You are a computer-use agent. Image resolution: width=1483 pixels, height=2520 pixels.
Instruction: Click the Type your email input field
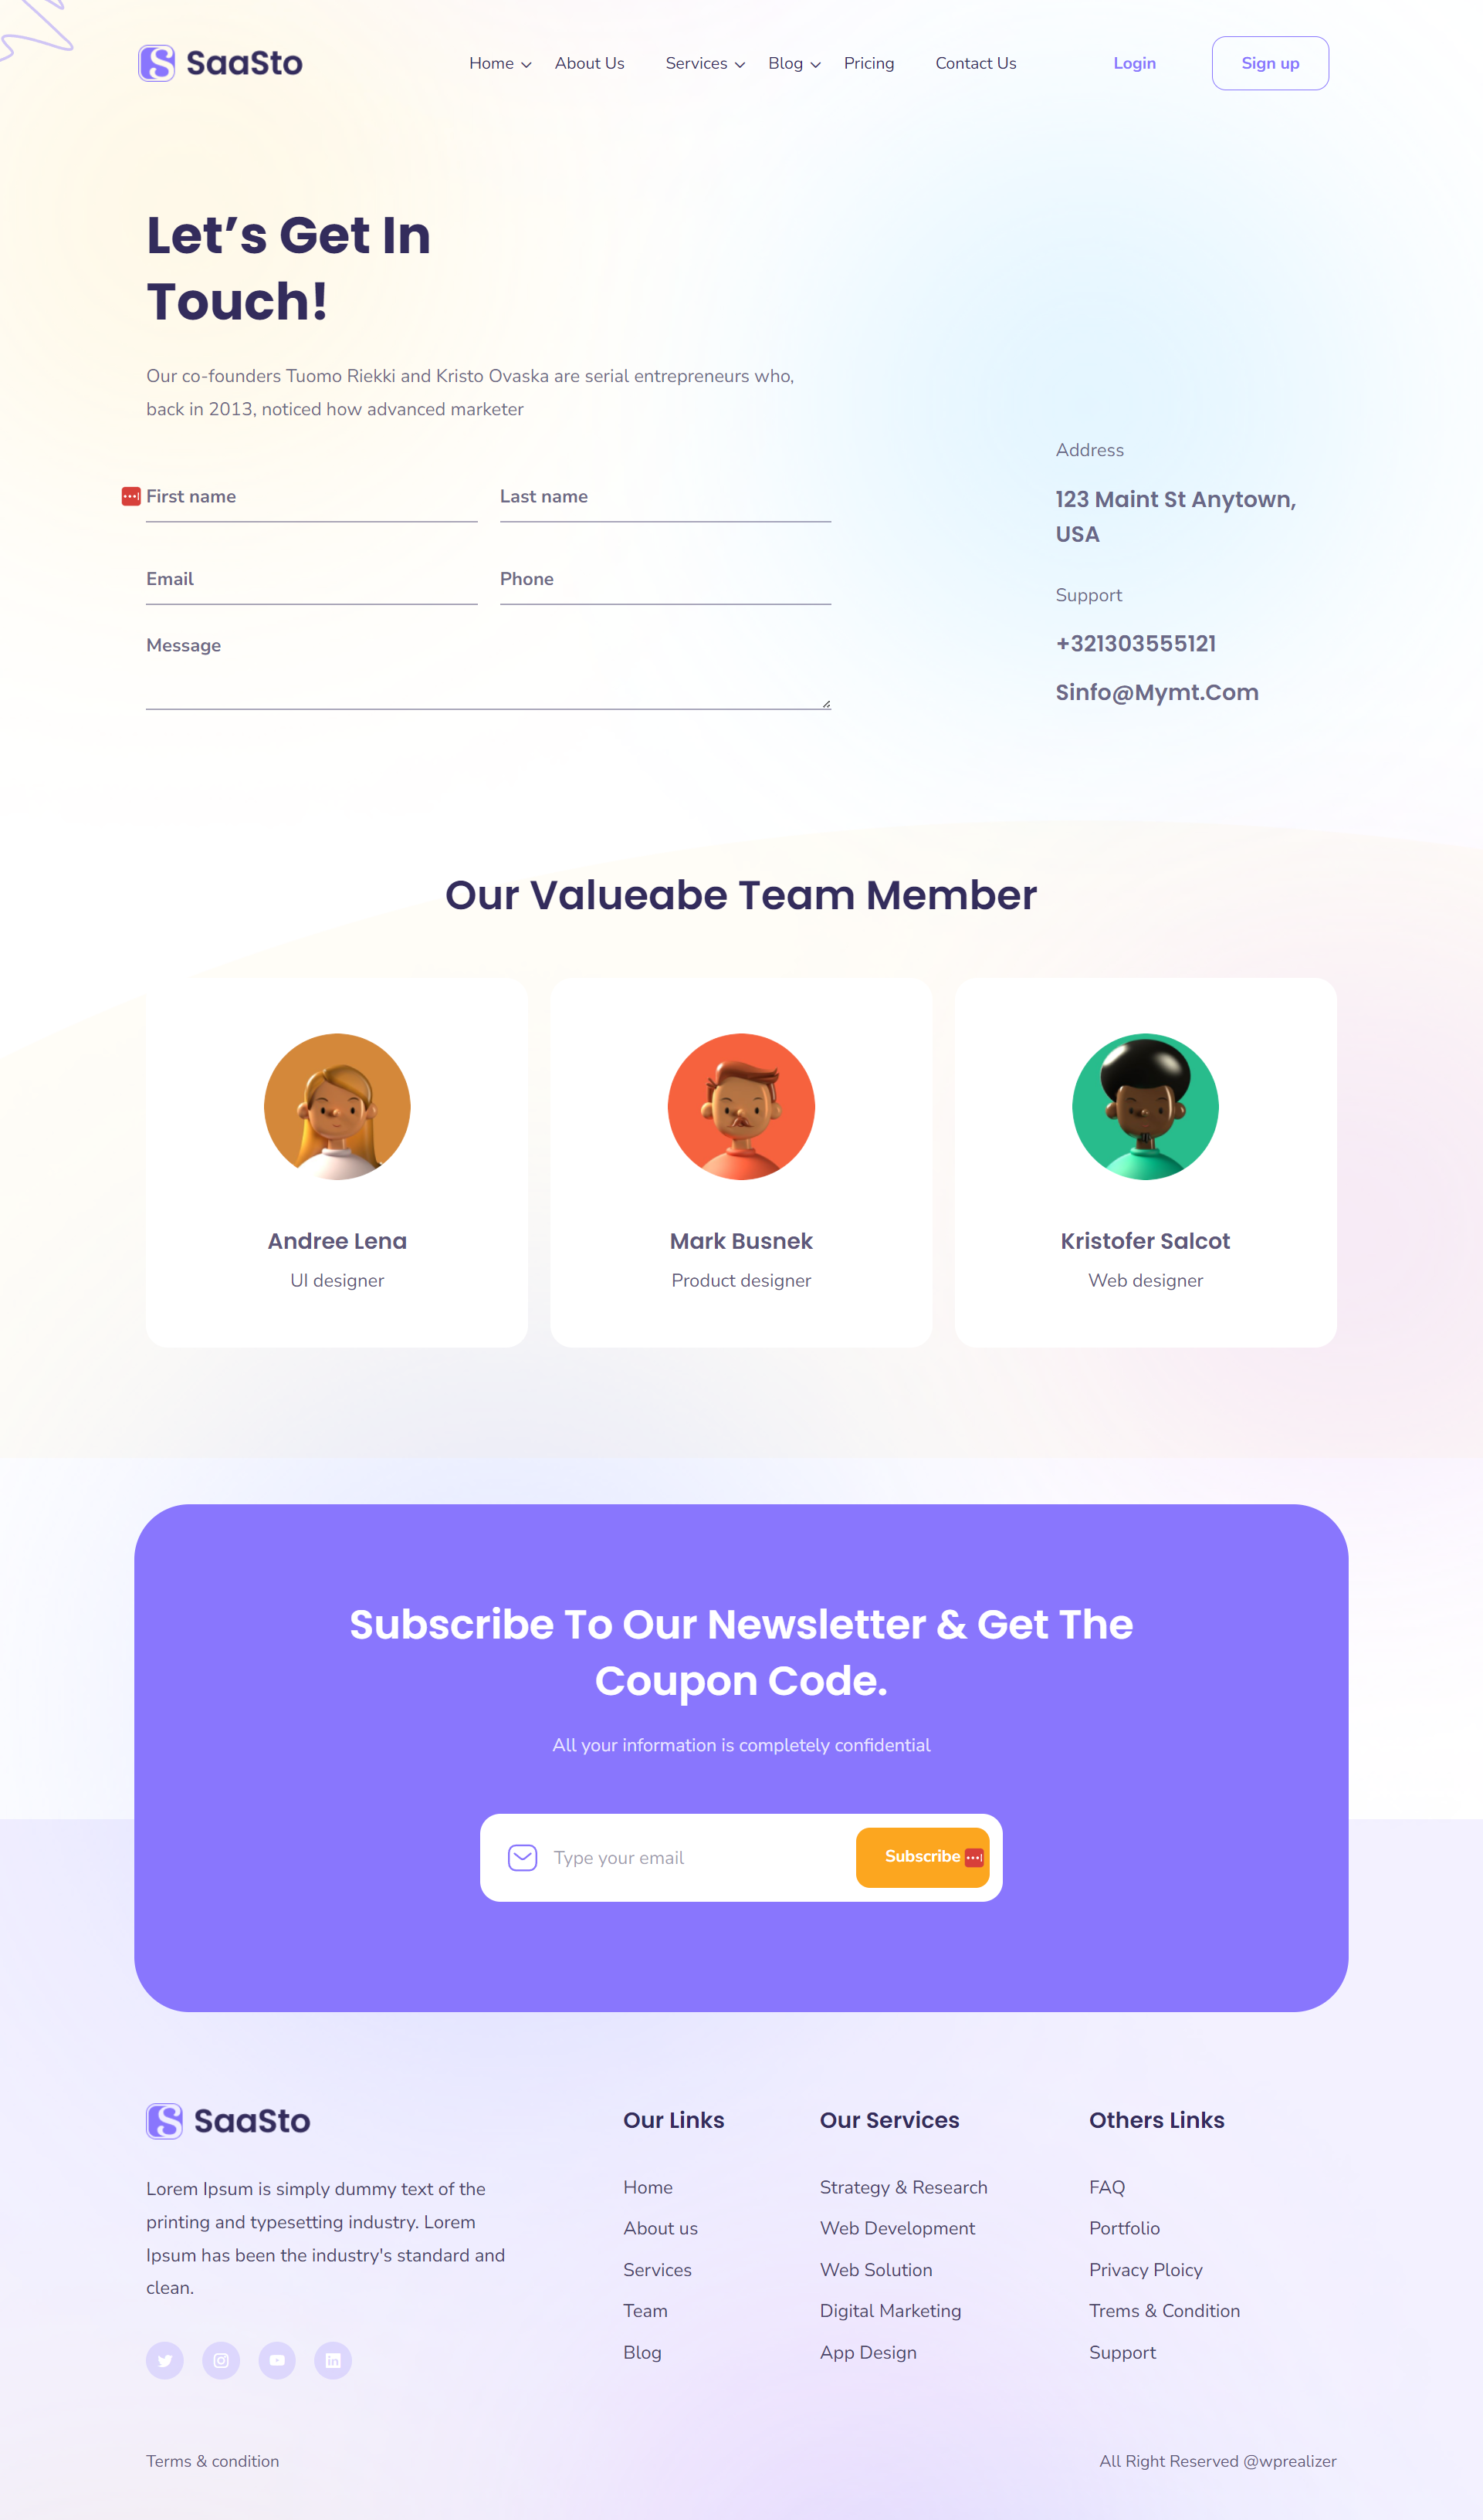coord(689,1856)
